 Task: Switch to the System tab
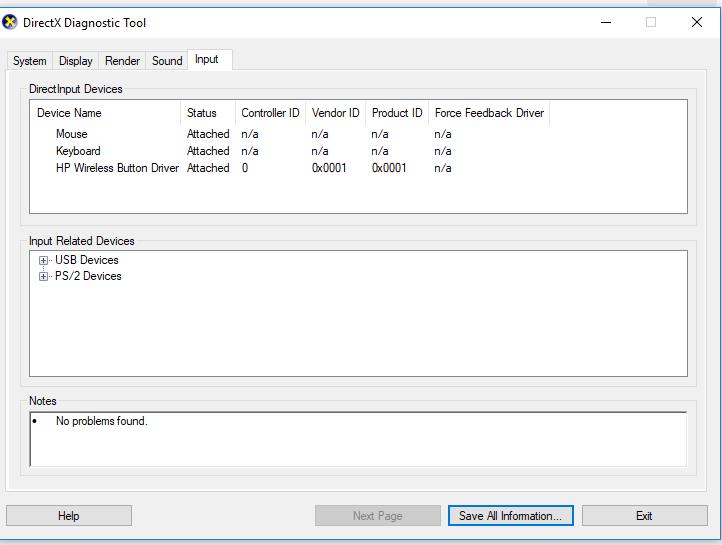pos(29,61)
